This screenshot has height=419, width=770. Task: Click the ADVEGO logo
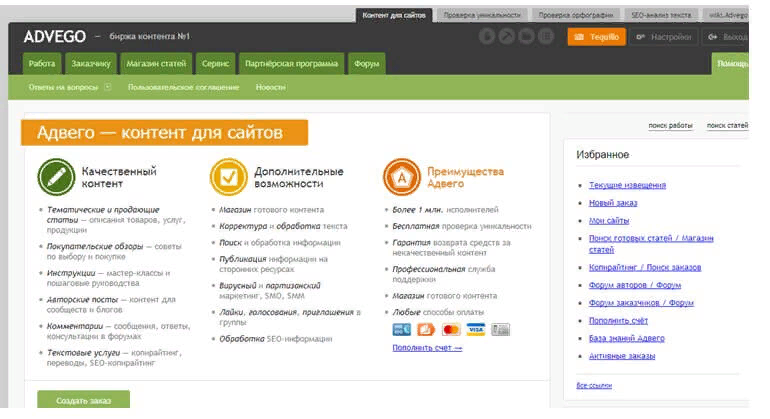[x=55, y=36]
